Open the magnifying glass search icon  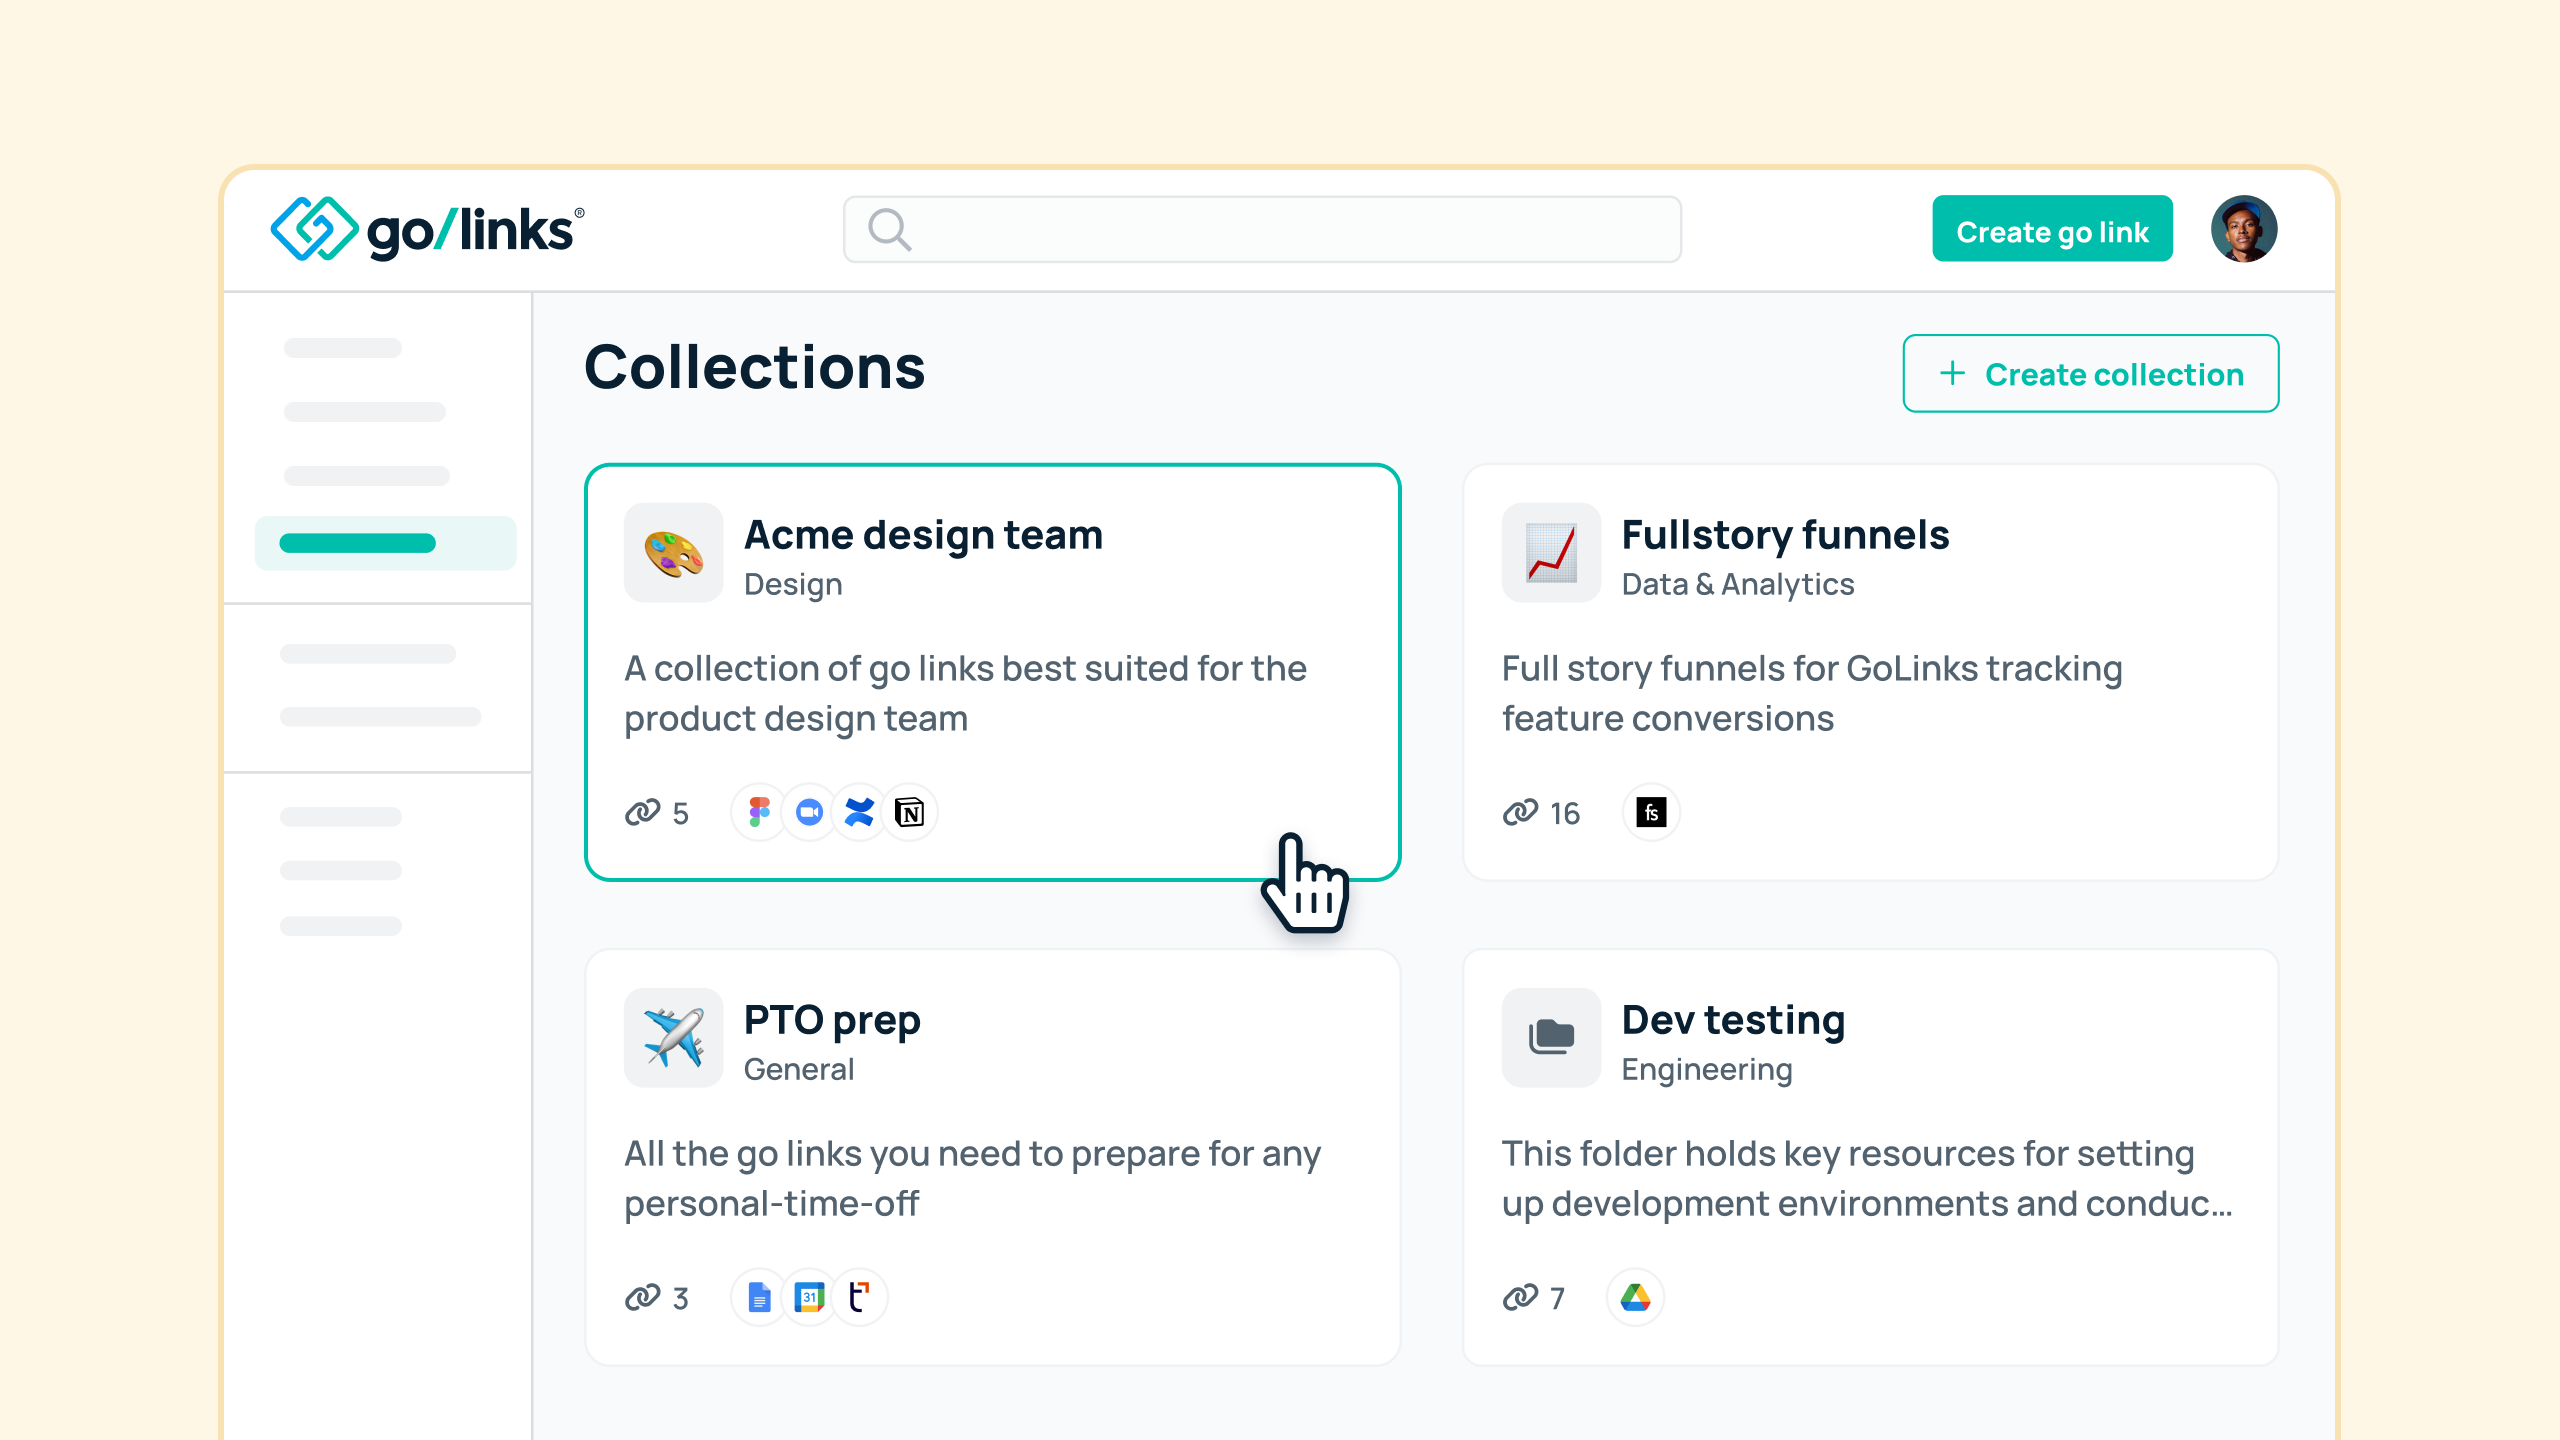[x=888, y=230]
